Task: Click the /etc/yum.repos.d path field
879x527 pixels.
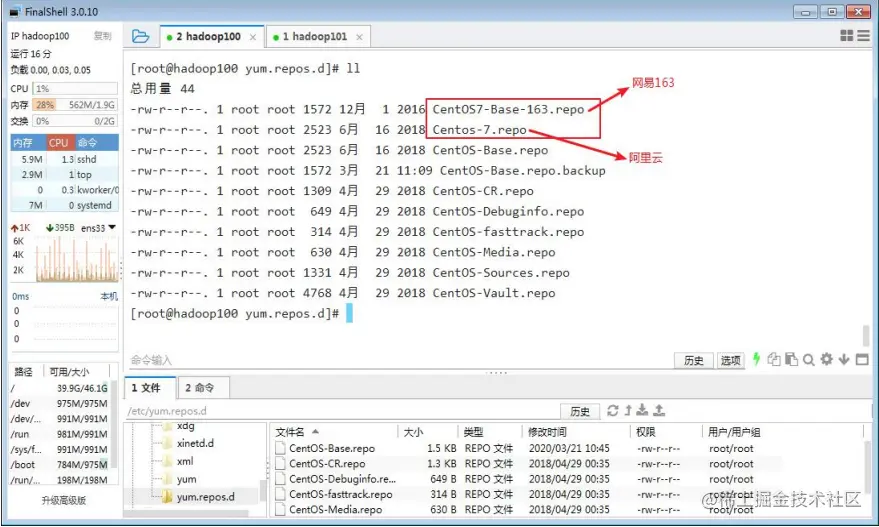Action: 342,411
